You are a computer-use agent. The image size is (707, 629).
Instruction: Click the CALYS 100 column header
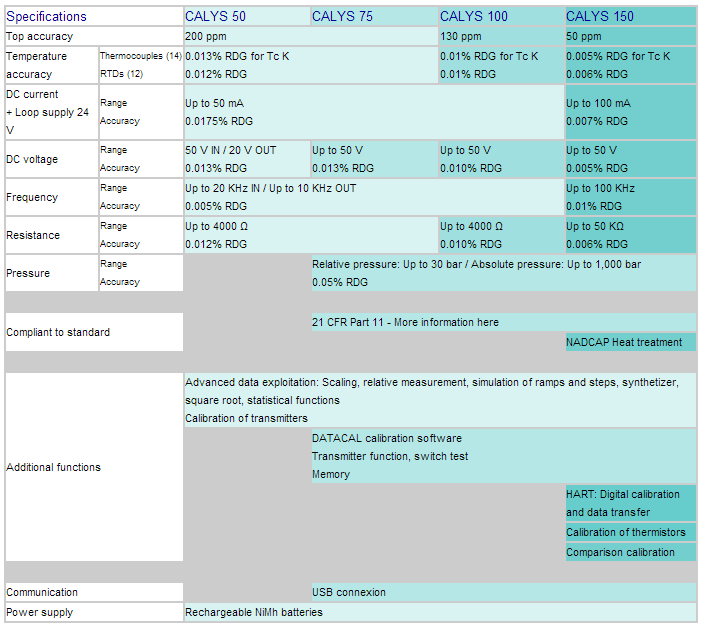pyautogui.click(x=473, y=16)
